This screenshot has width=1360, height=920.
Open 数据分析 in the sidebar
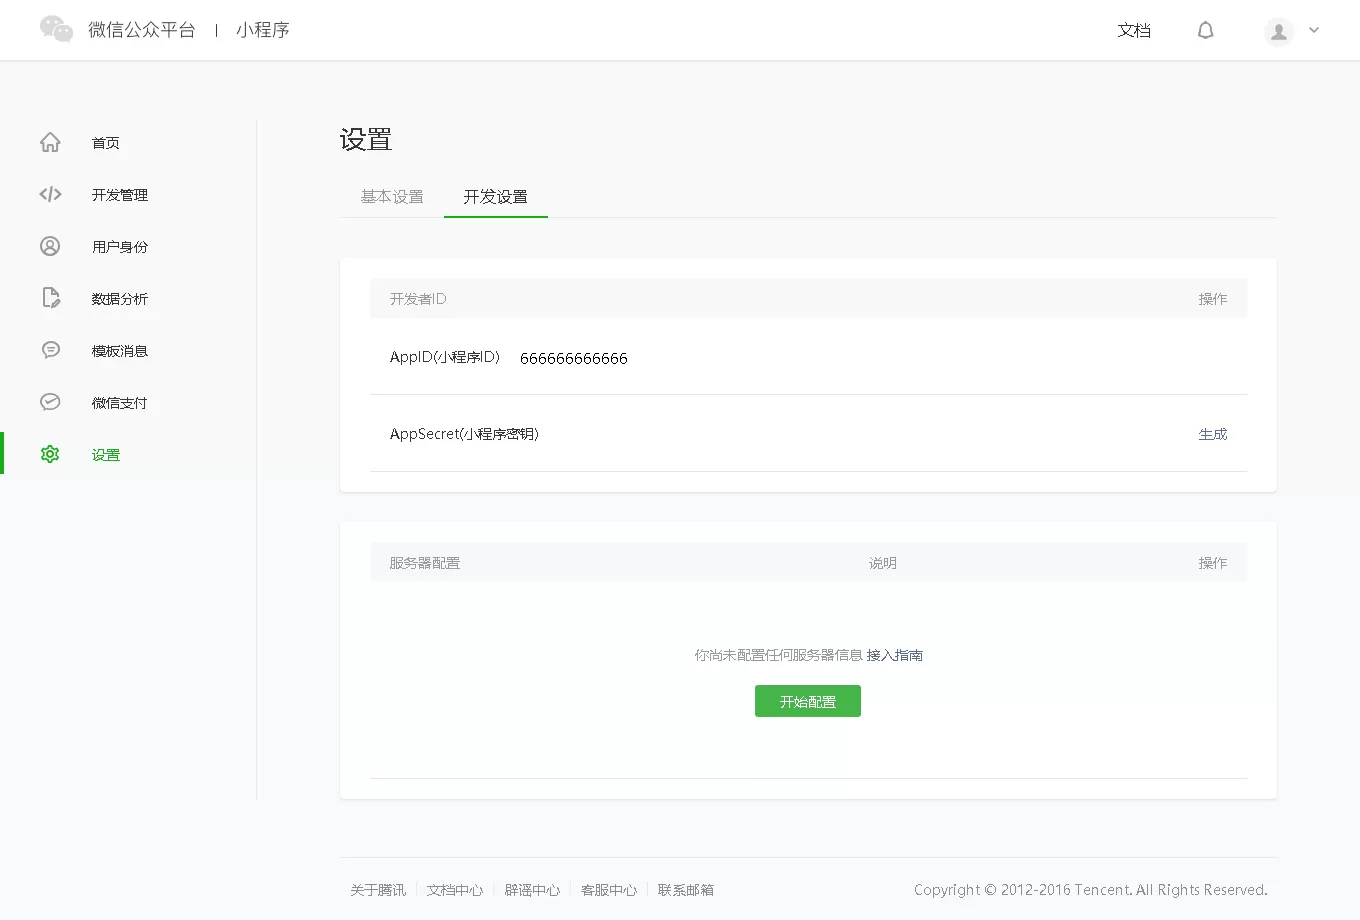pyautogui.click(x=120, y=299)
